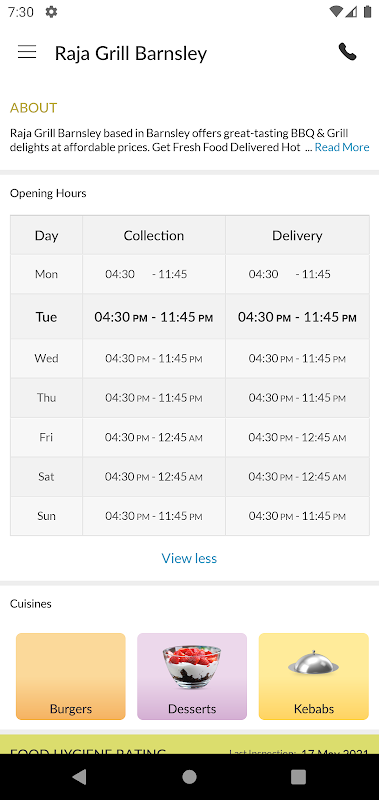Image resolution: width=379 pixels, height=800 pixels.
Task: Open settings gear in status bar
Action: [x=51, y=12]
